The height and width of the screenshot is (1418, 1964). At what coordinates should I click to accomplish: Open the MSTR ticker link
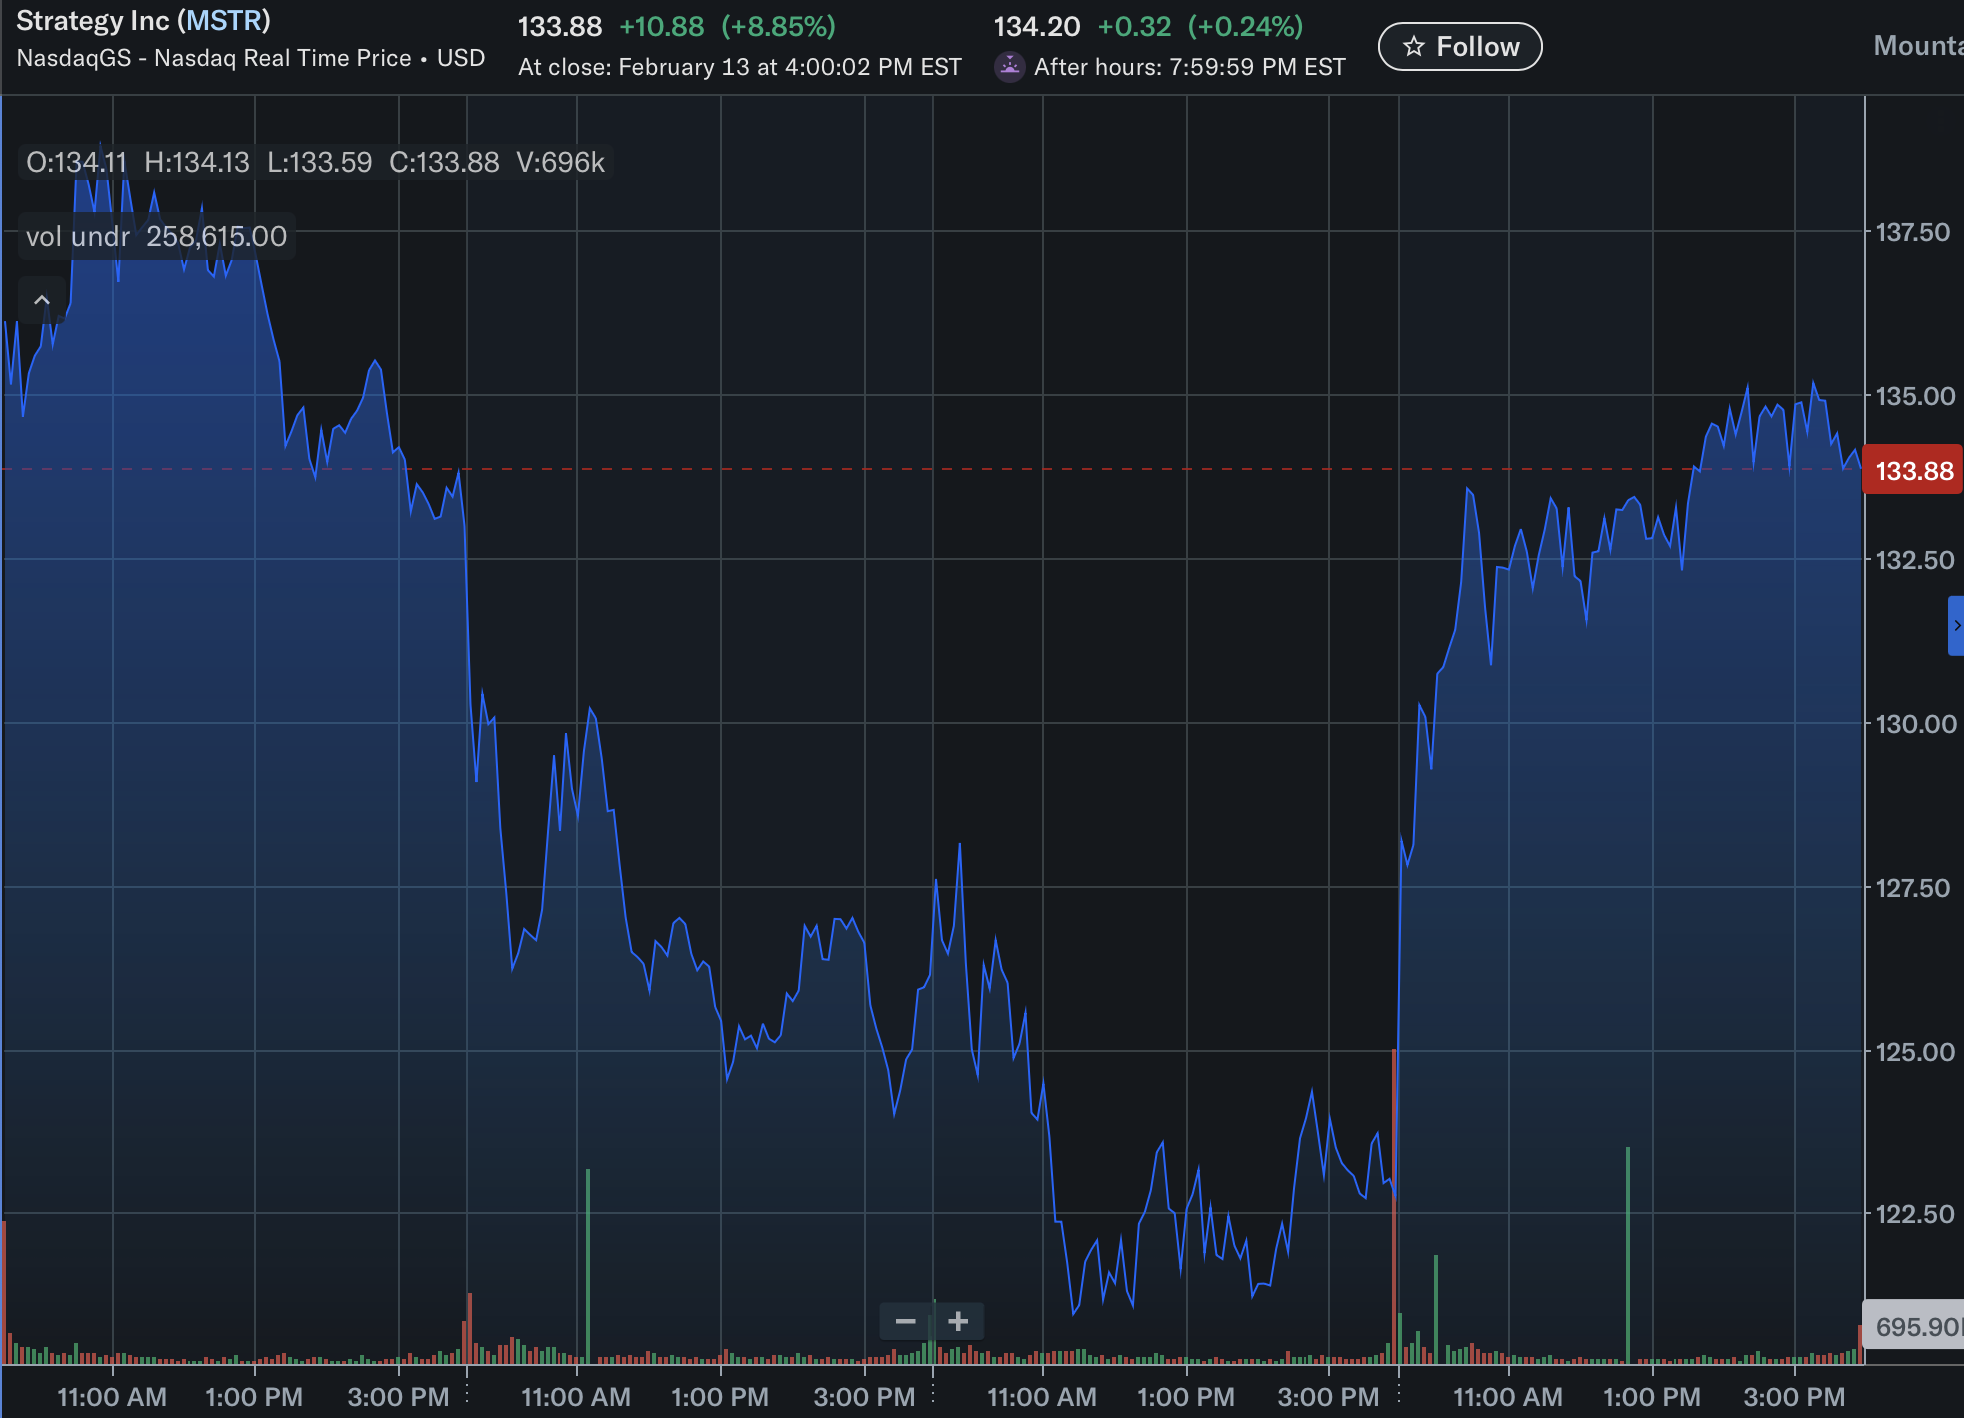[x=227, y=20]
